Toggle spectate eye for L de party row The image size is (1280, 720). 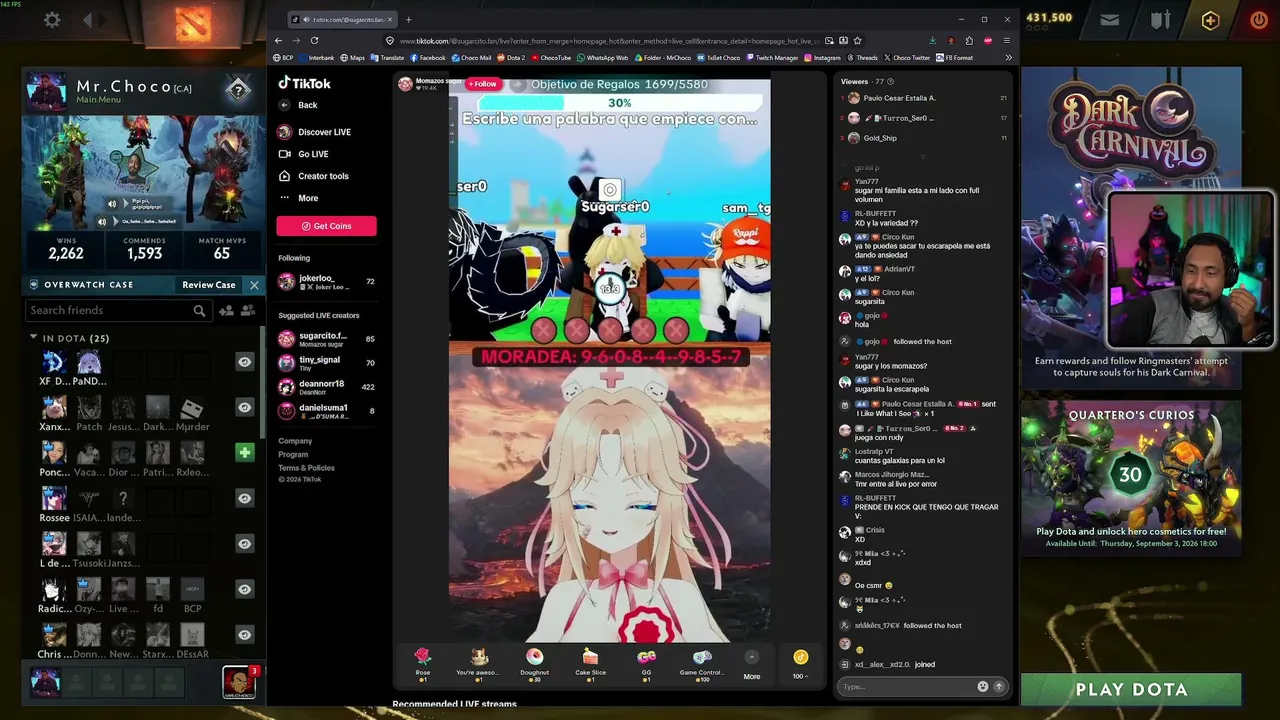click(x=244, y=543)
